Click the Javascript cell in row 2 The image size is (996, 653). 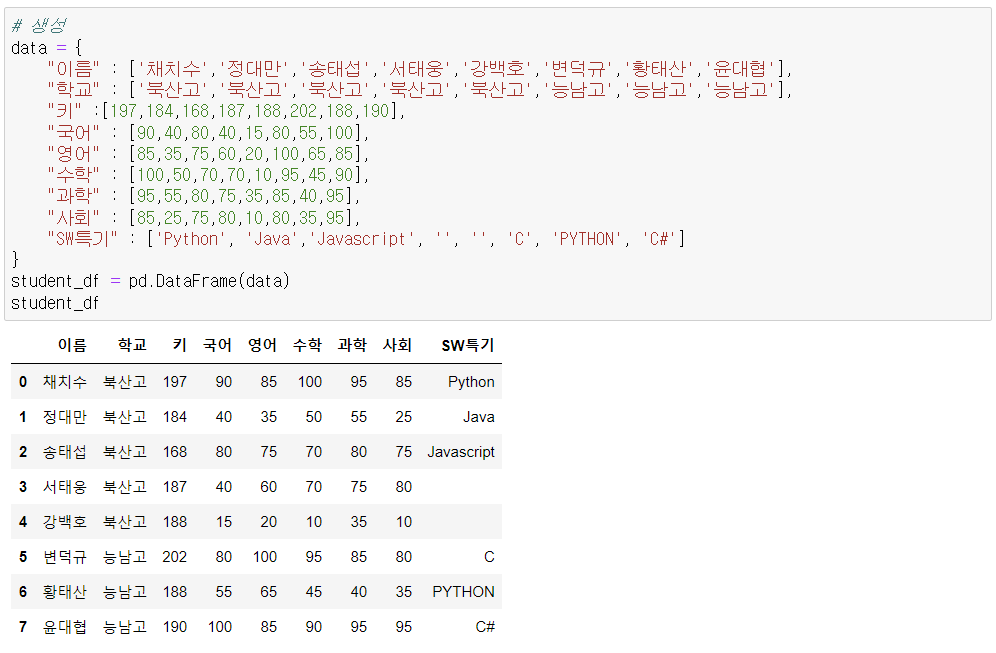point(461,452)
